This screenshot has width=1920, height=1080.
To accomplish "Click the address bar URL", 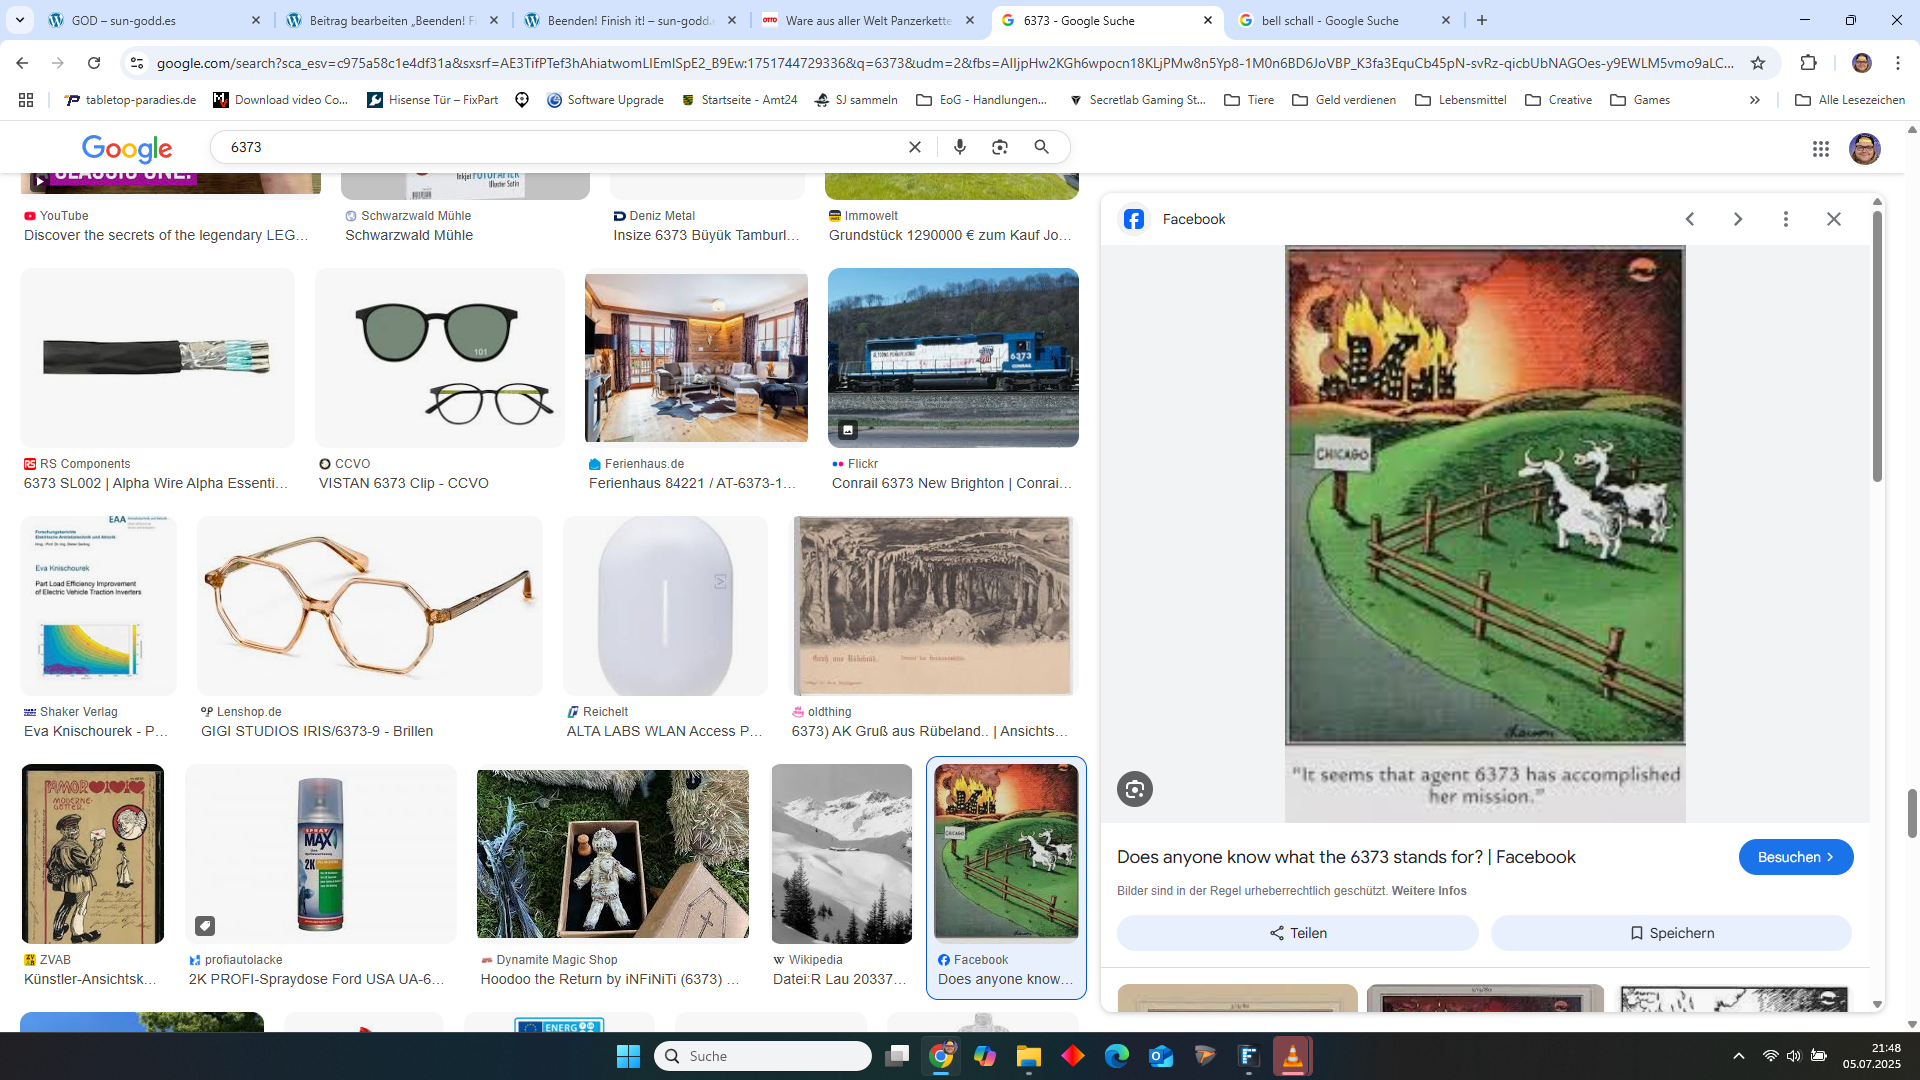I will coord(945,63).
